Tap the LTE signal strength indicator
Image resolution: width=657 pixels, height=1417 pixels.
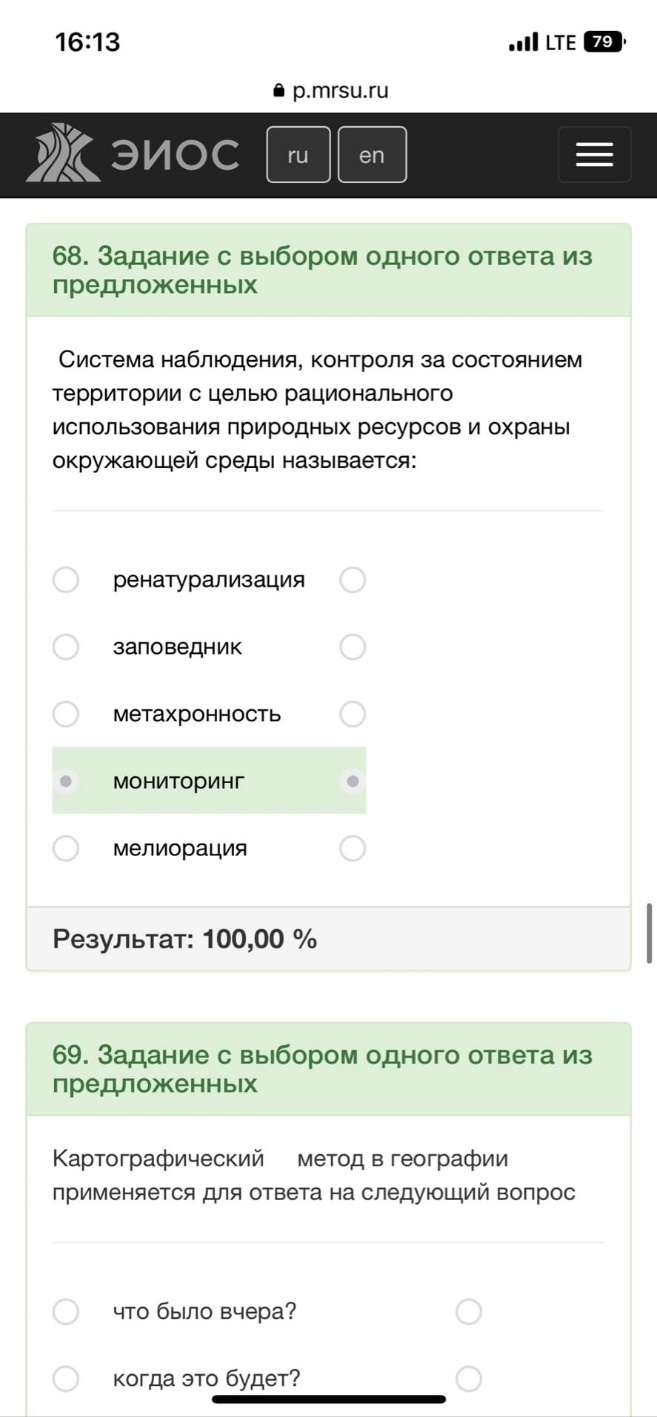[x=523, y=43]
